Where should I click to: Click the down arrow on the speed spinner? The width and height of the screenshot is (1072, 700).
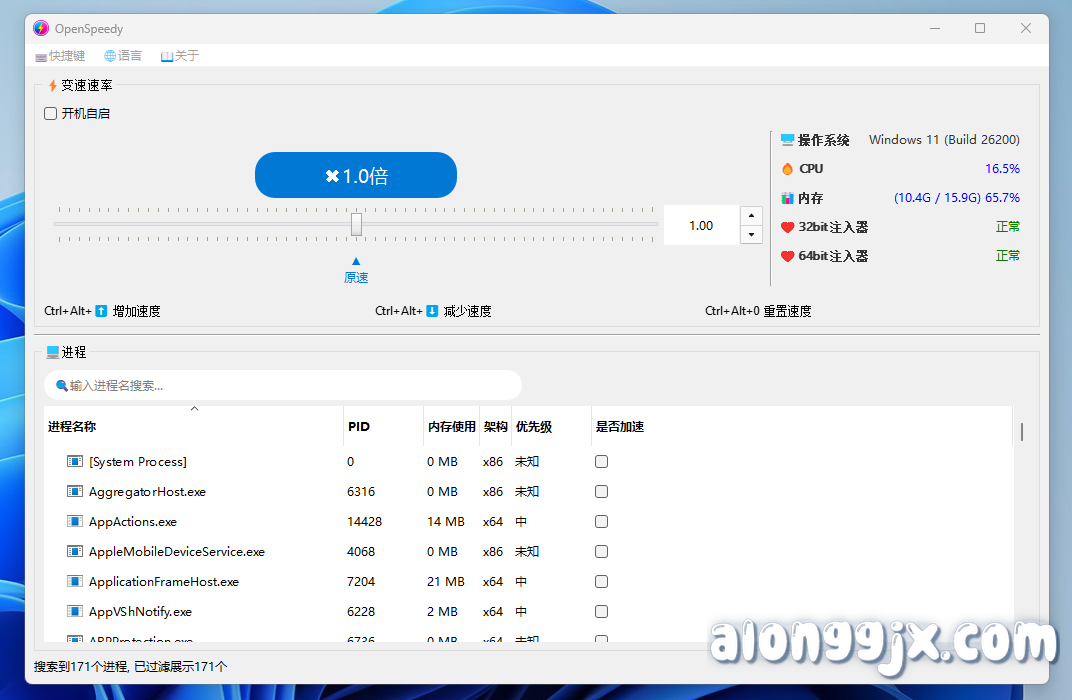tap(751, 235)
